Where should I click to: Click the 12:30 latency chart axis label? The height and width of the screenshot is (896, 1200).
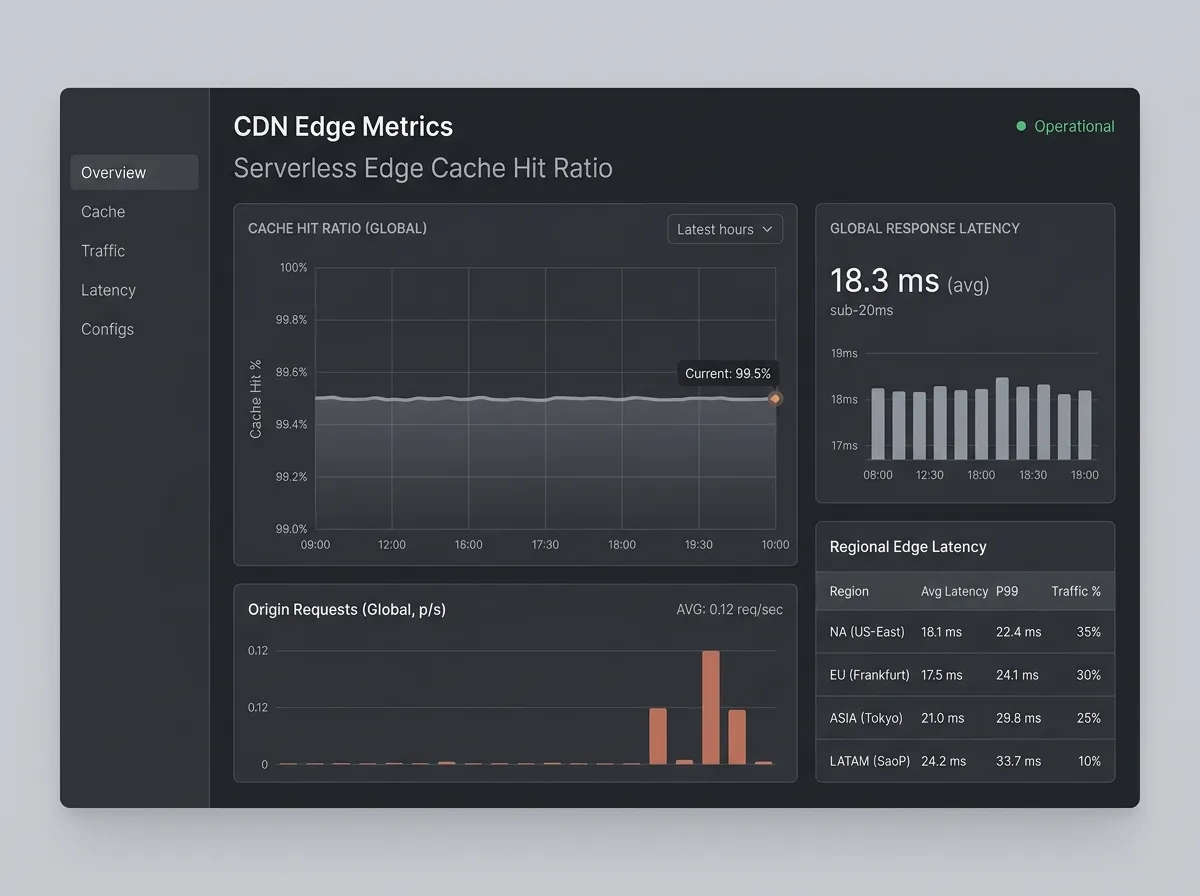click(929, 475)
